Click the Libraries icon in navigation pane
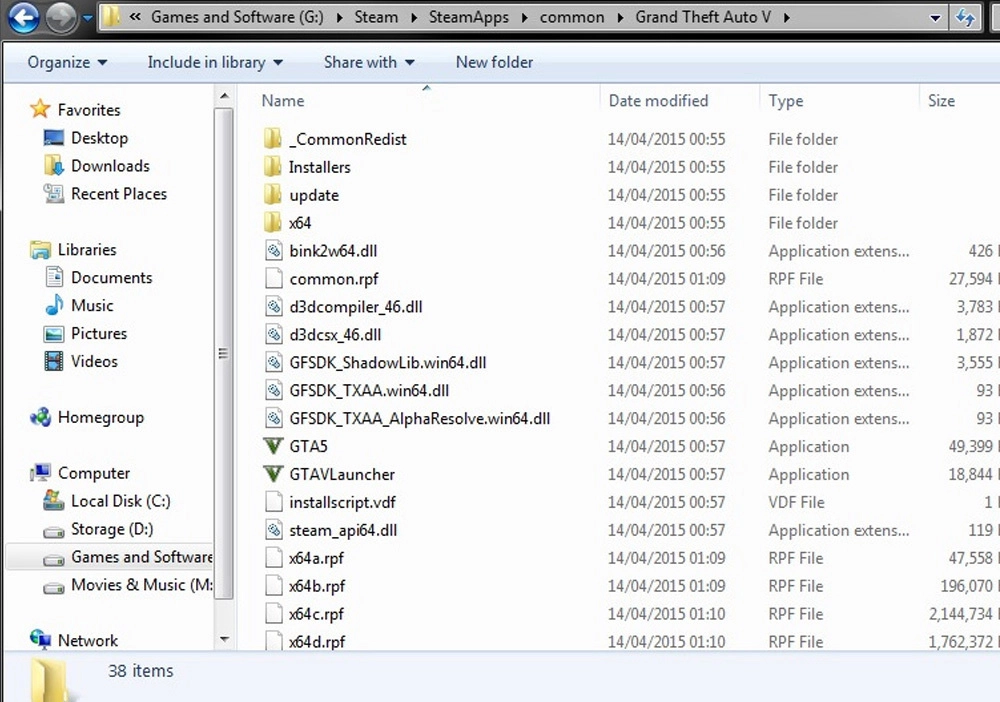The height and width of the screenshot is (702, 1000). coord(40,249)
